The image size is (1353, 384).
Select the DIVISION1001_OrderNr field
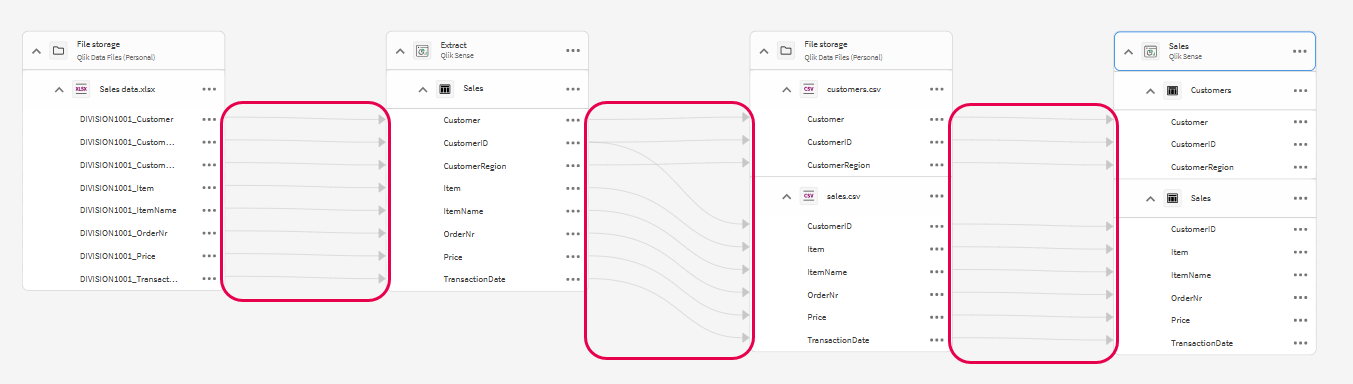(x=123, y=233)
